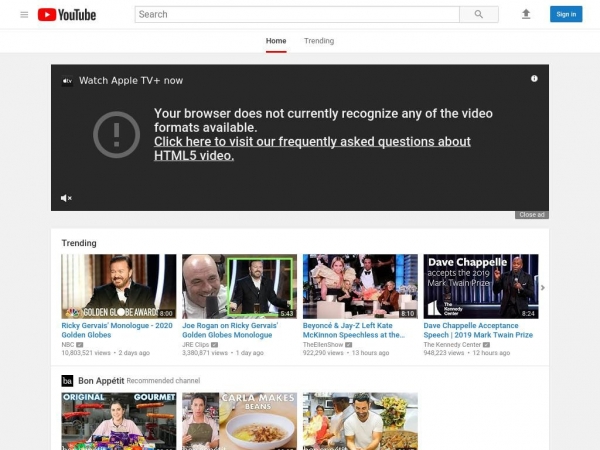Click the Sign in button

pos(566,14)
